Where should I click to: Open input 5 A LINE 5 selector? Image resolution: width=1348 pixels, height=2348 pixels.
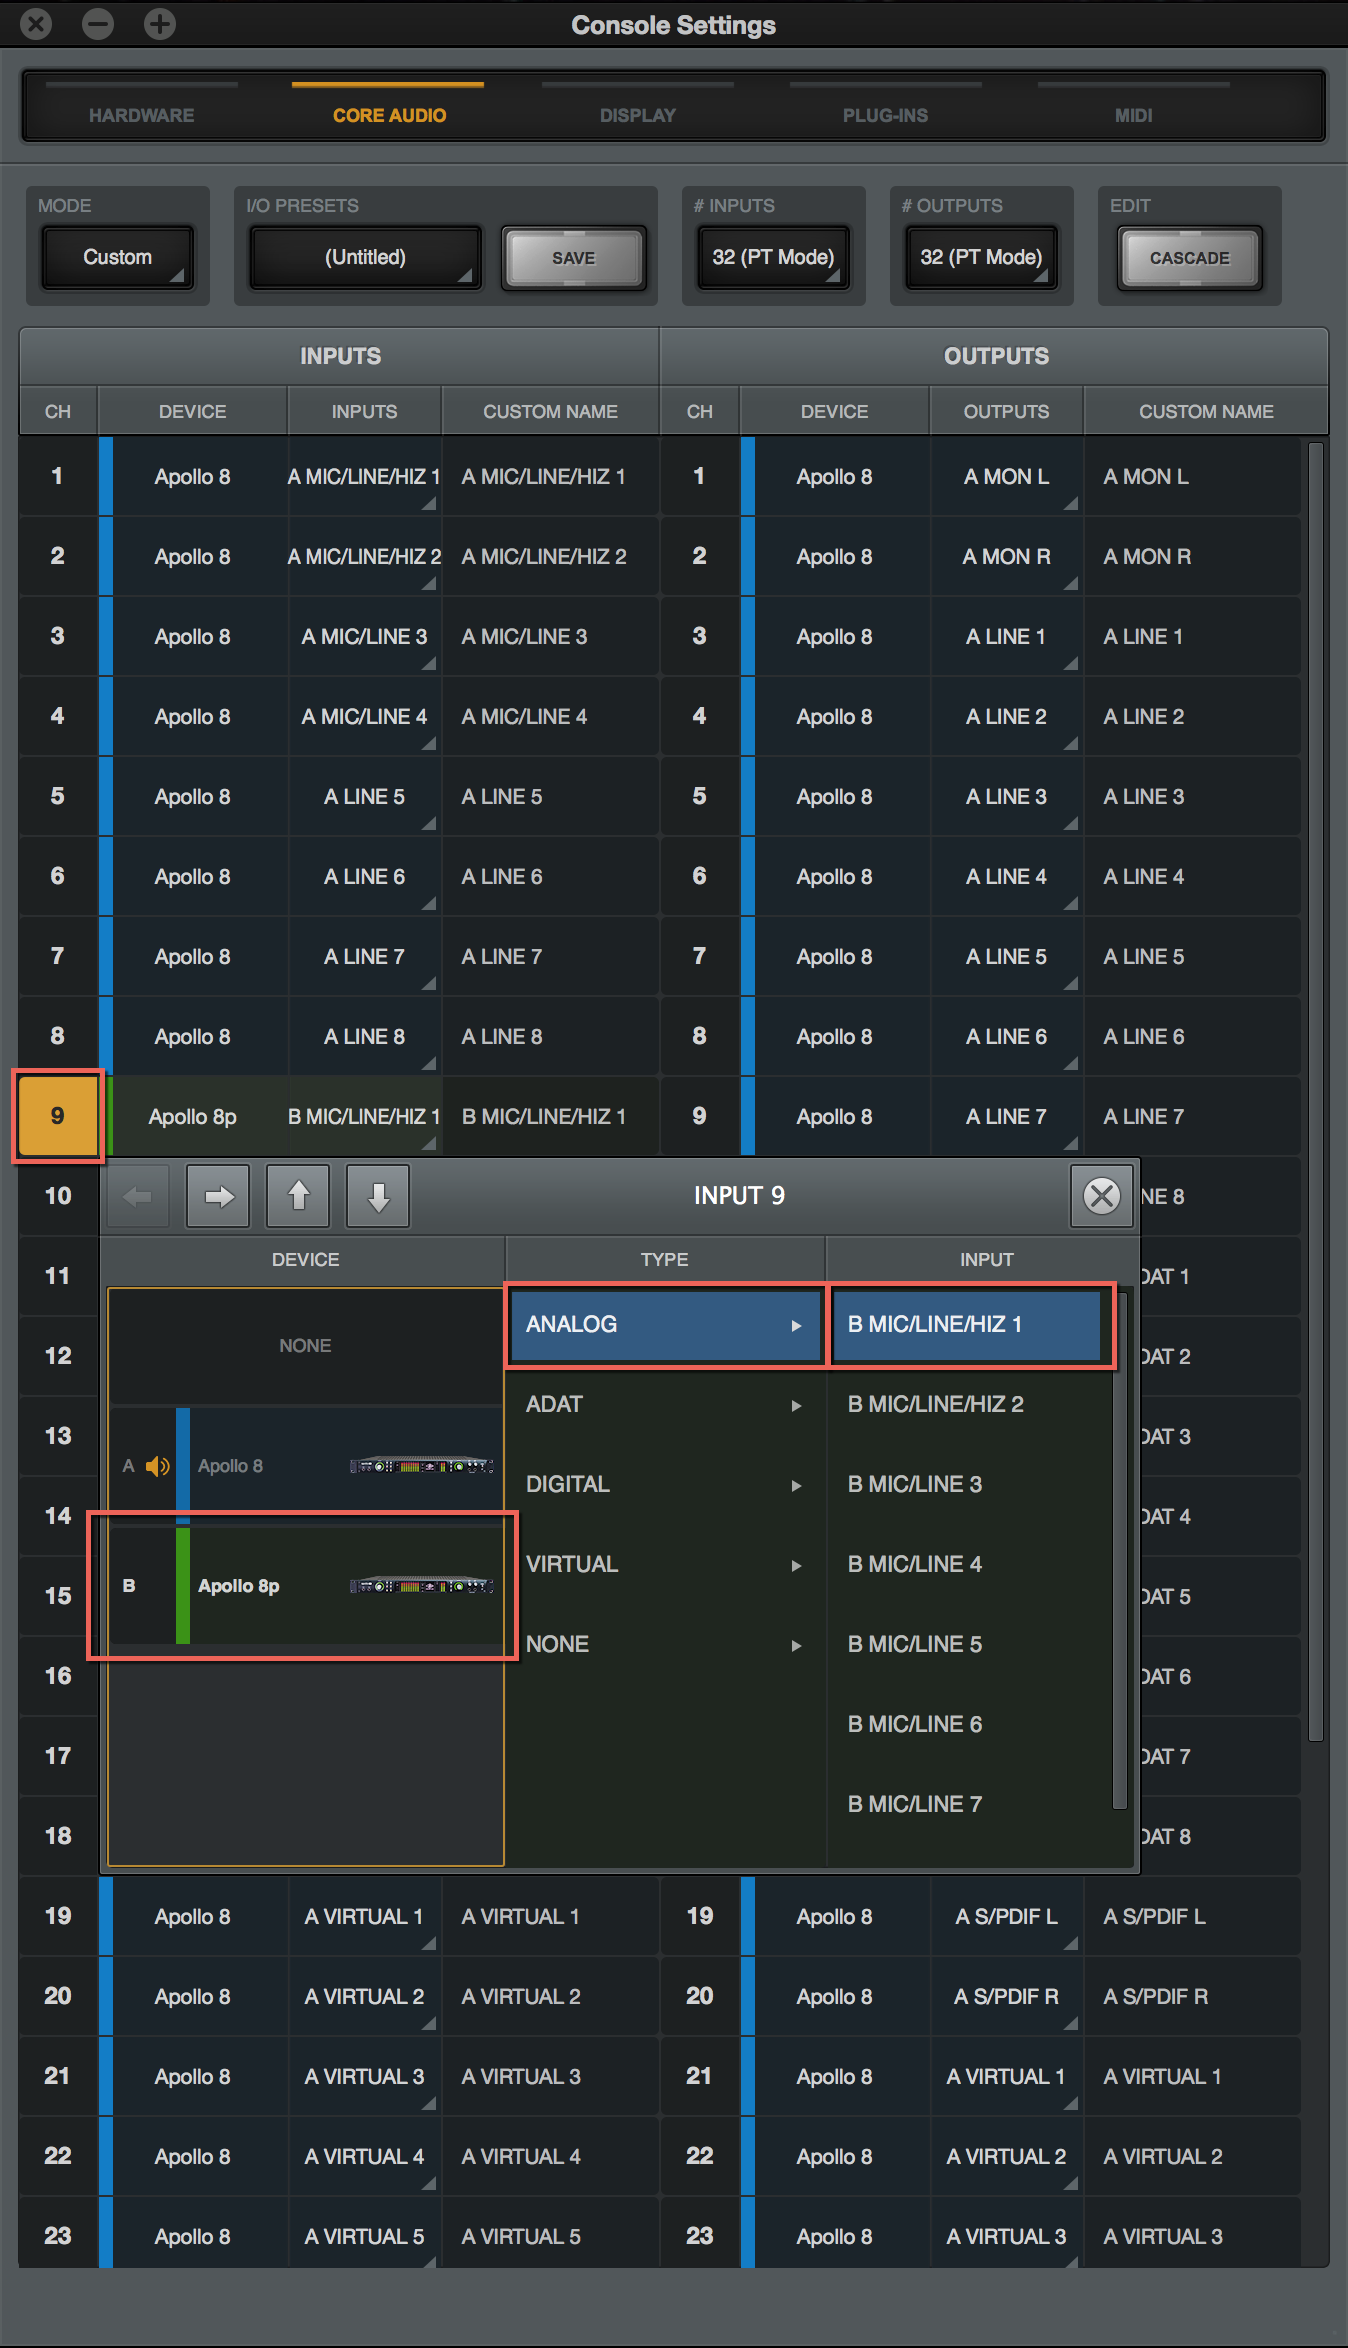pyautogui.click(x=365, y=797)
